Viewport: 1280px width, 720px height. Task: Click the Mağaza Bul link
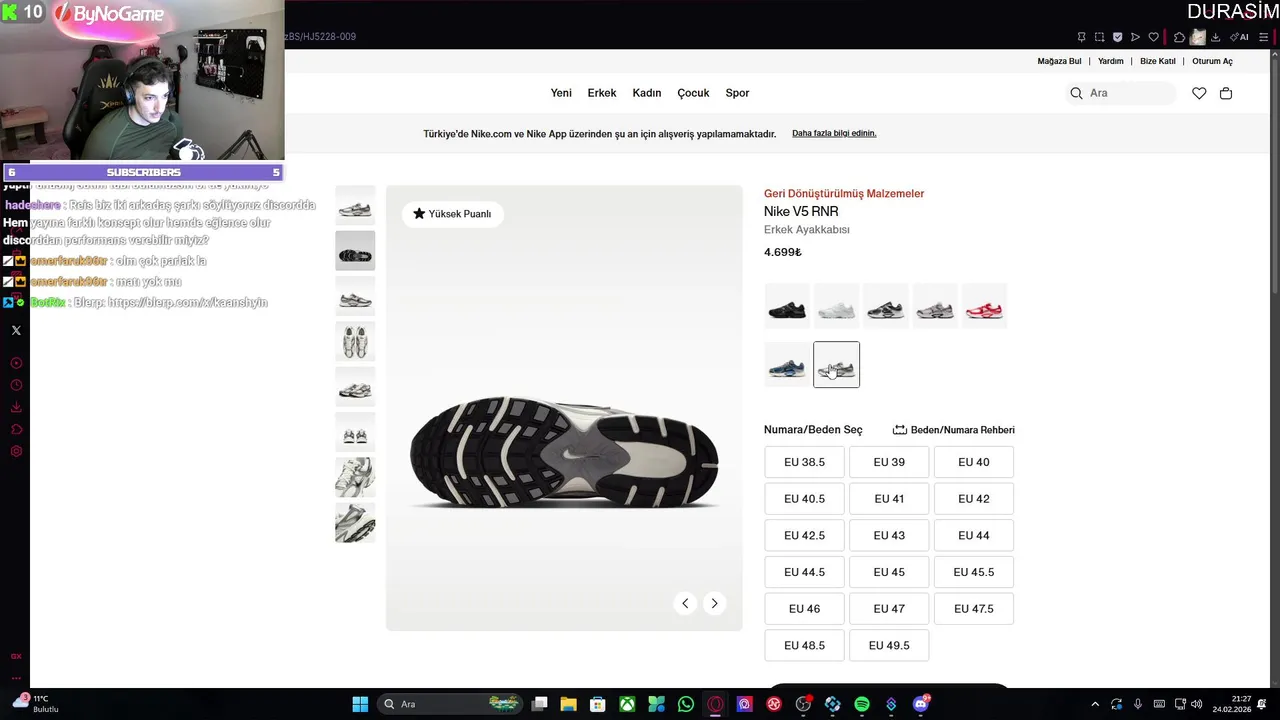1059,61
